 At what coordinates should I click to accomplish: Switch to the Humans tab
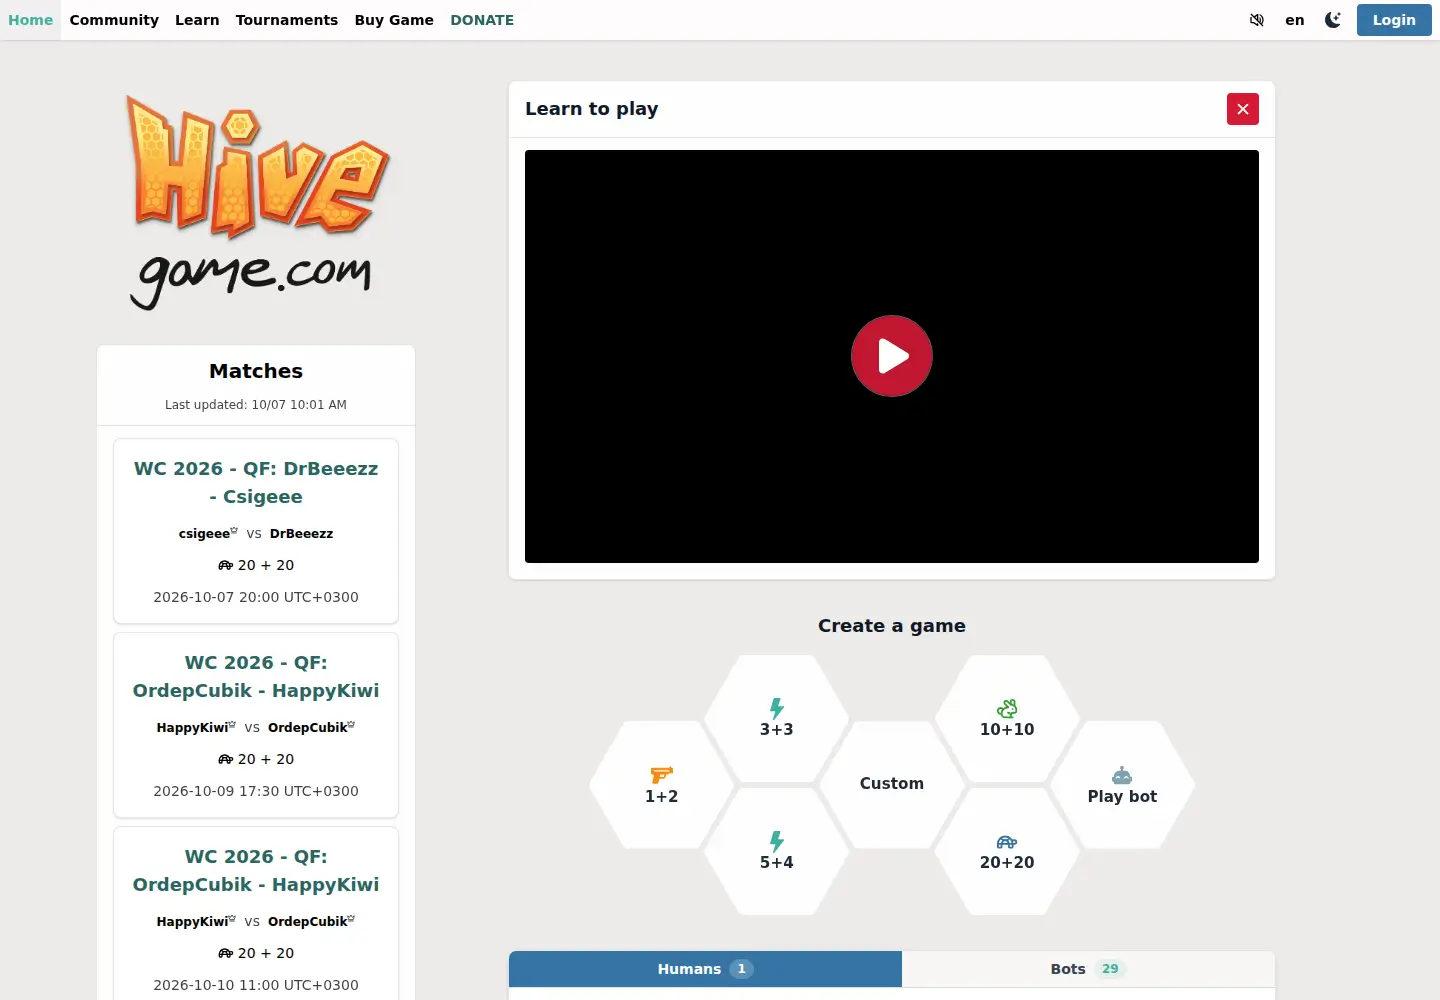coord(705,969)
